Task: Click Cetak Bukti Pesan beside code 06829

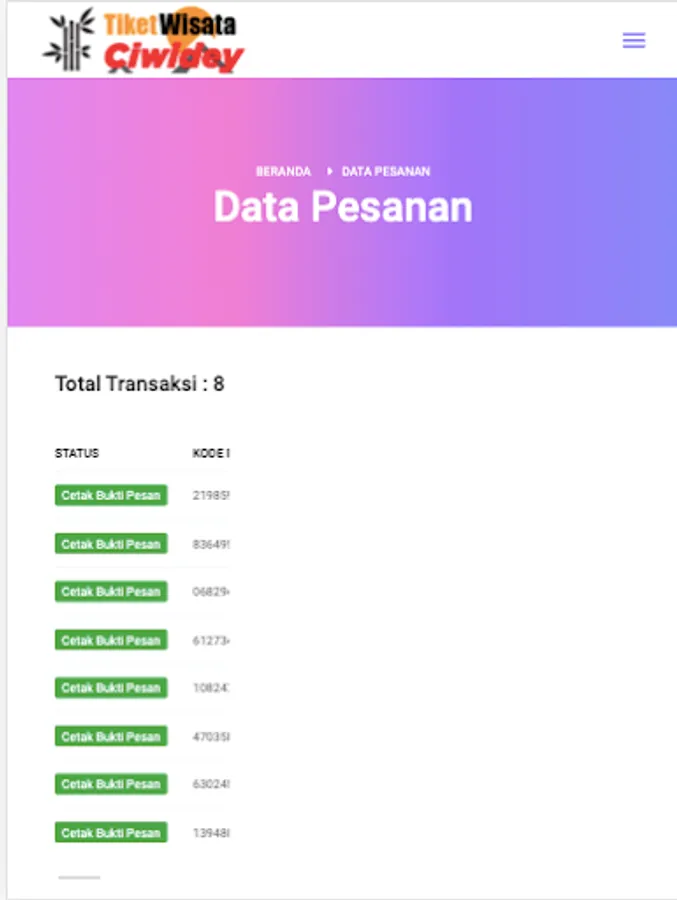Action: 111,592
